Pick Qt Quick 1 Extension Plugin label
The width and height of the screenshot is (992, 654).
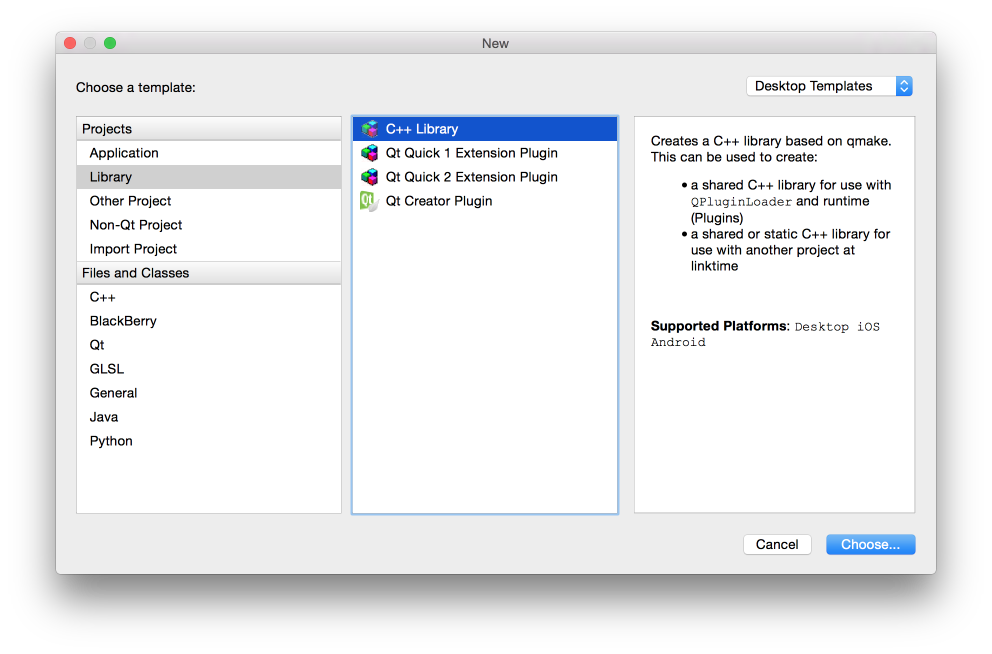click(472, 153)
